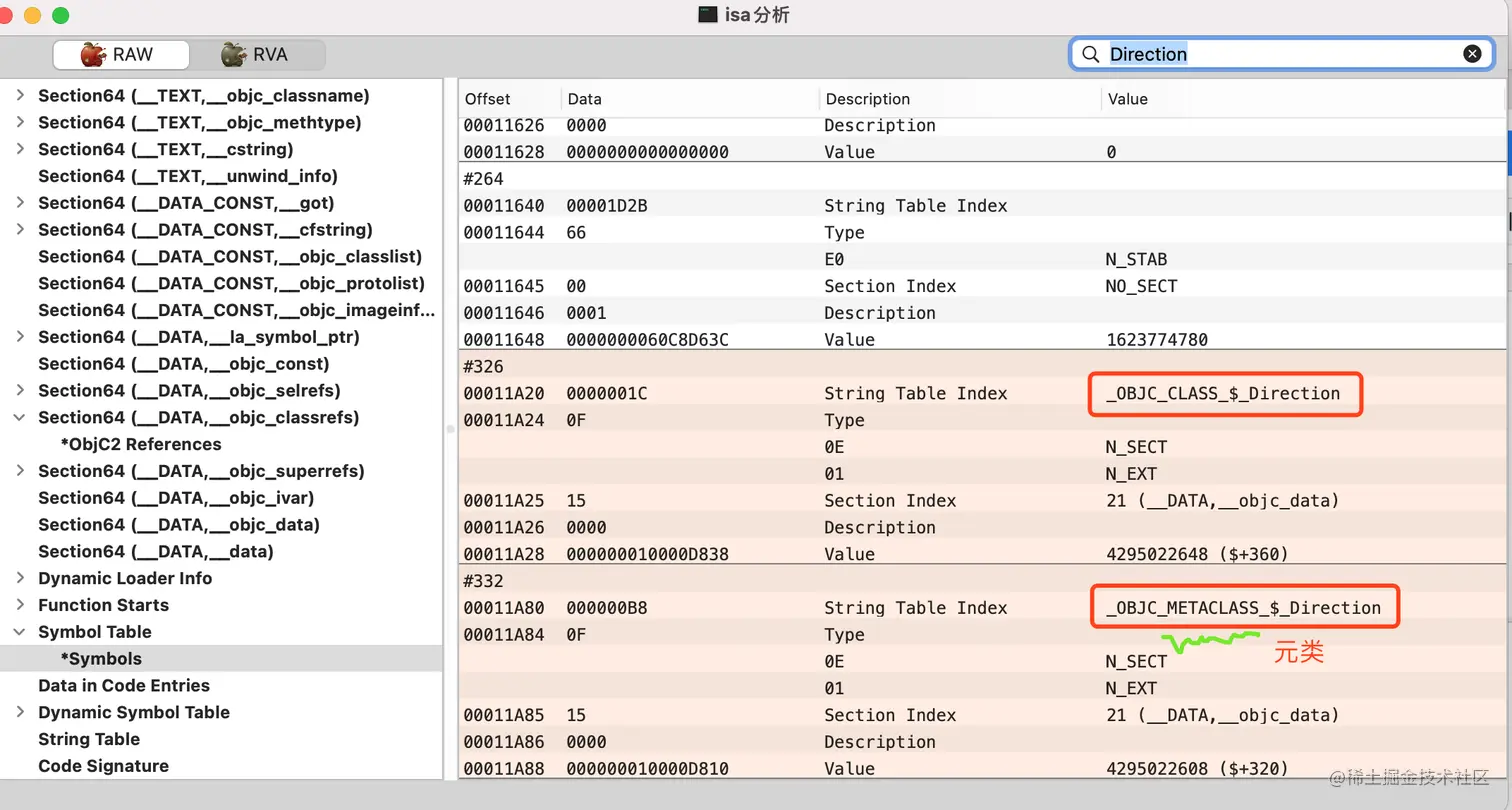Select the *Symbols item
The image size is (1512, 810).
[x=101, y=659]
